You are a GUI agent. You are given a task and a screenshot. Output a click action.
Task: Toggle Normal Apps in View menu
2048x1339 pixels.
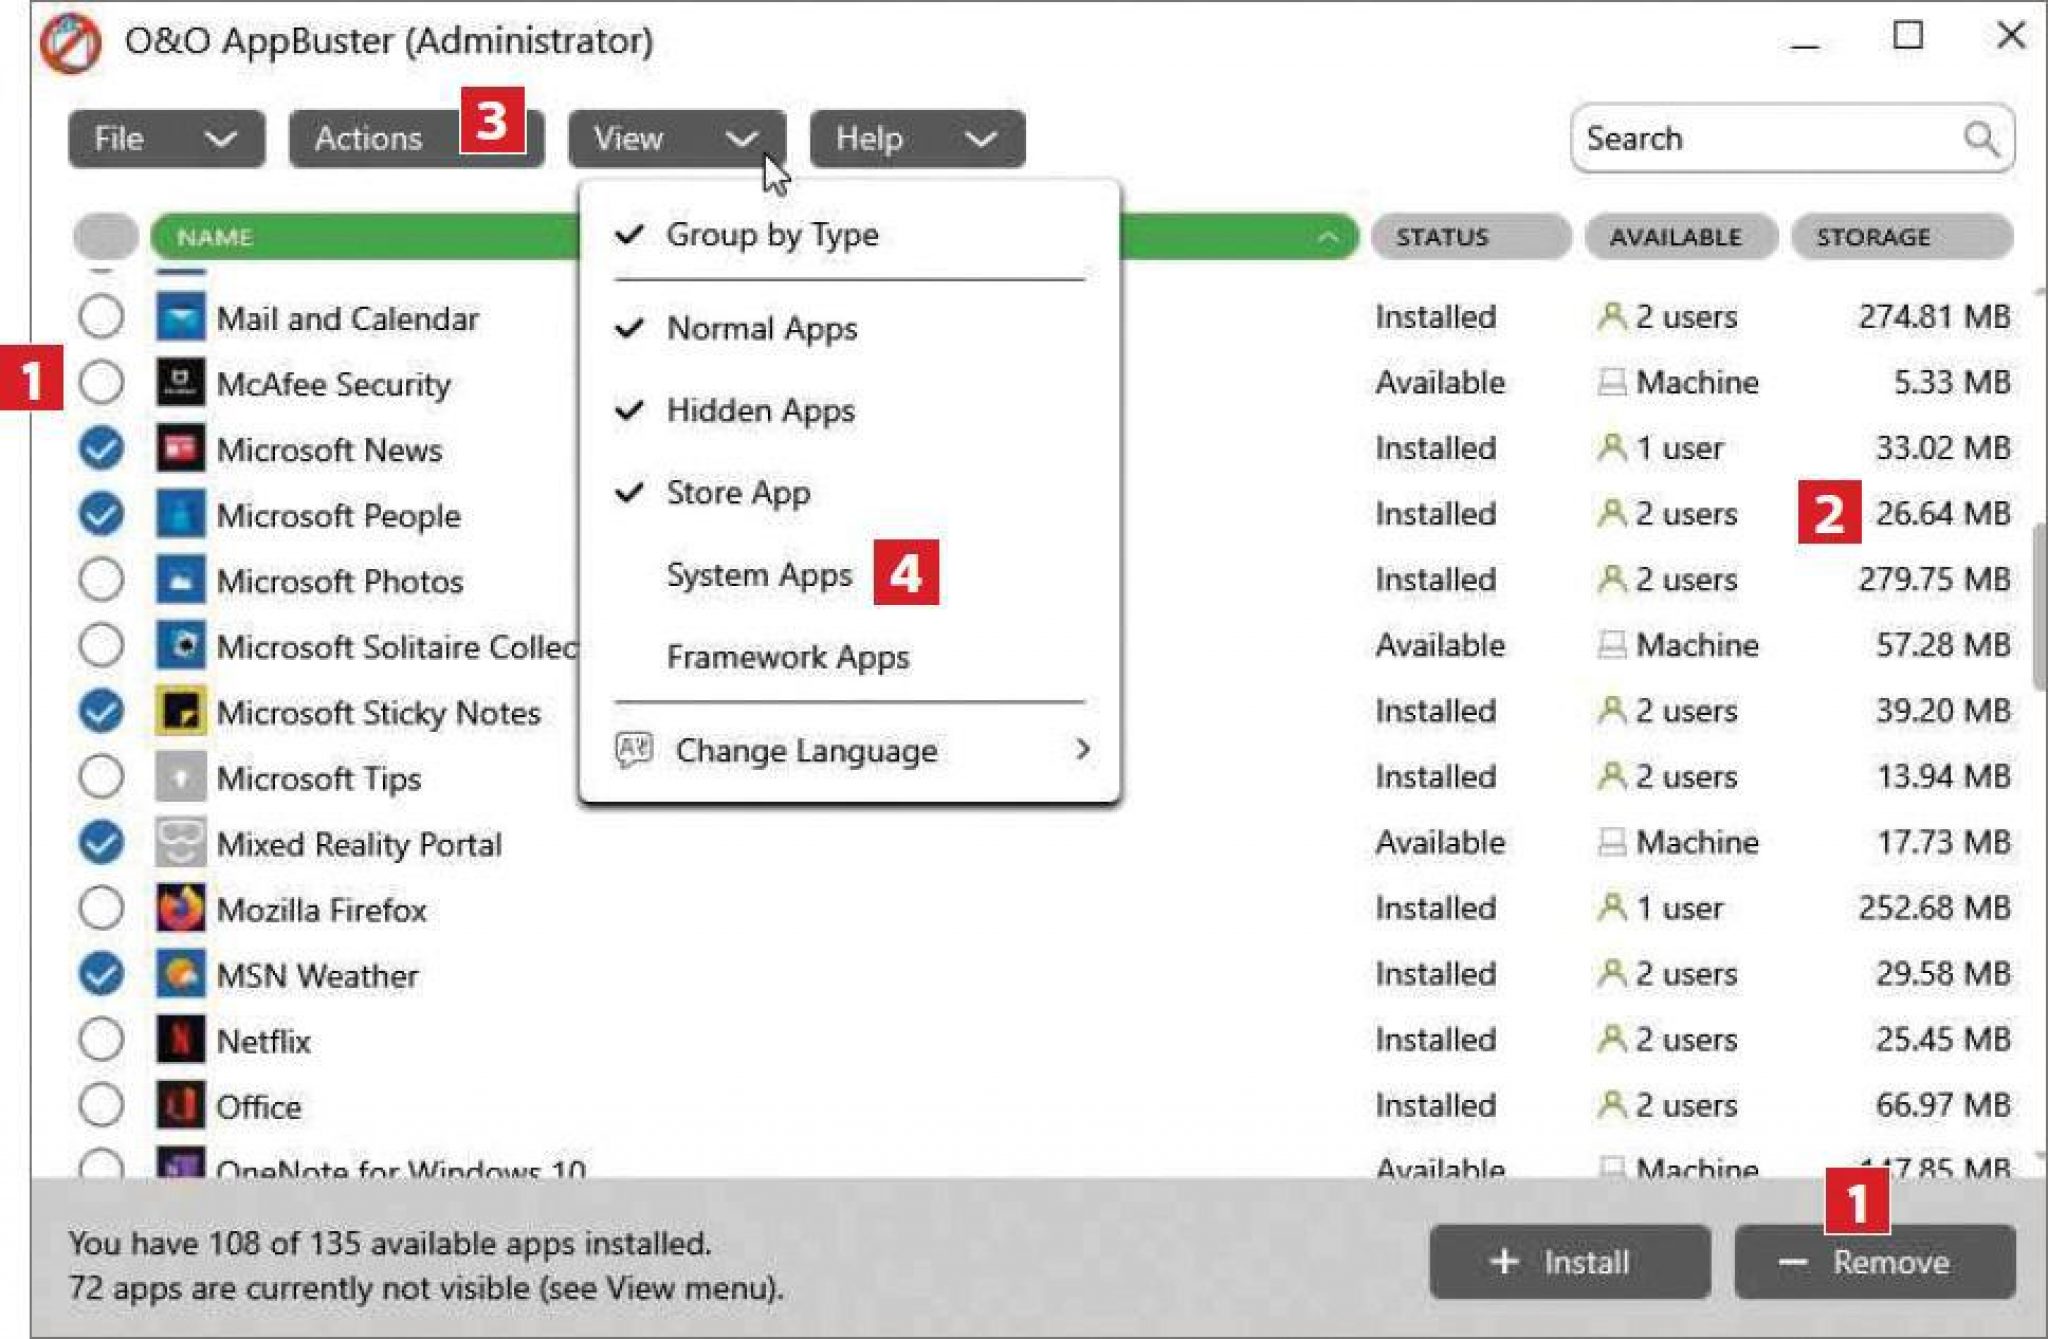[849, 328]
